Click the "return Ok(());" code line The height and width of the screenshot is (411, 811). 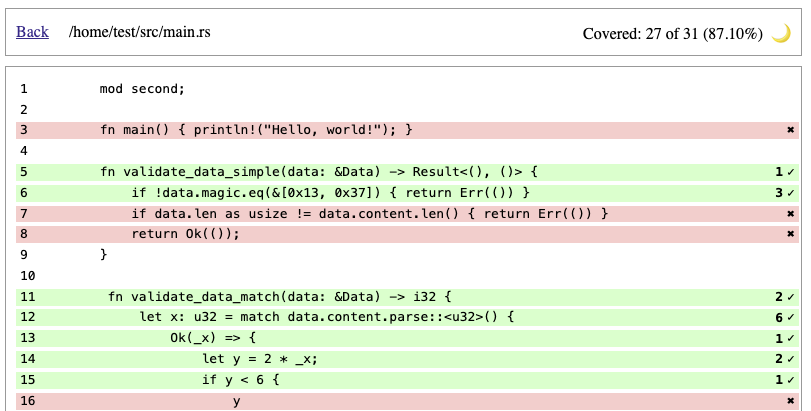[x=186, y=234]
